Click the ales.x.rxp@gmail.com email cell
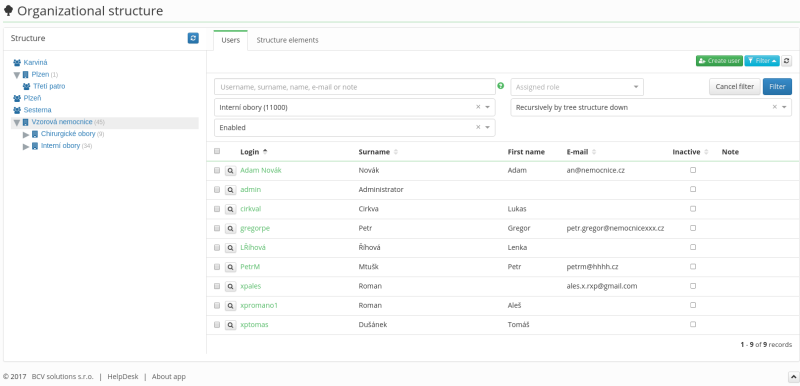The height and width of the screenshot is (386, 800). click(x=602, y=286)
